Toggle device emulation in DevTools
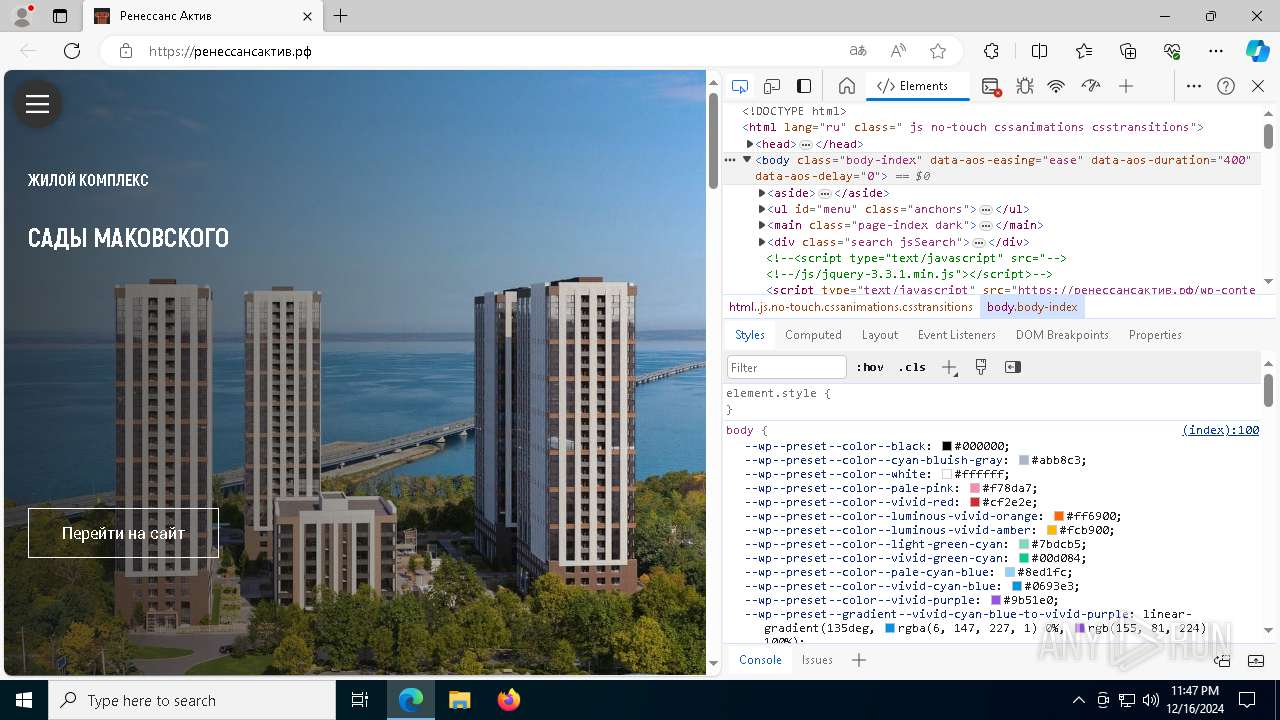Viewport: 1280px width, 720px height. (772, 86)
